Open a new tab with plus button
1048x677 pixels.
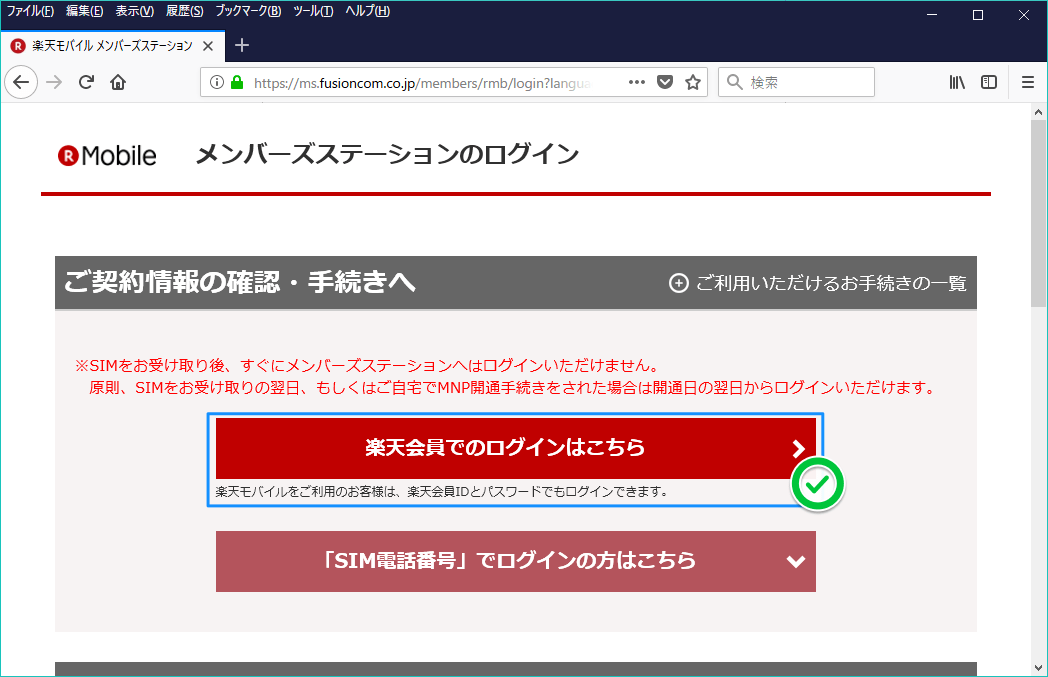[242, 45]
